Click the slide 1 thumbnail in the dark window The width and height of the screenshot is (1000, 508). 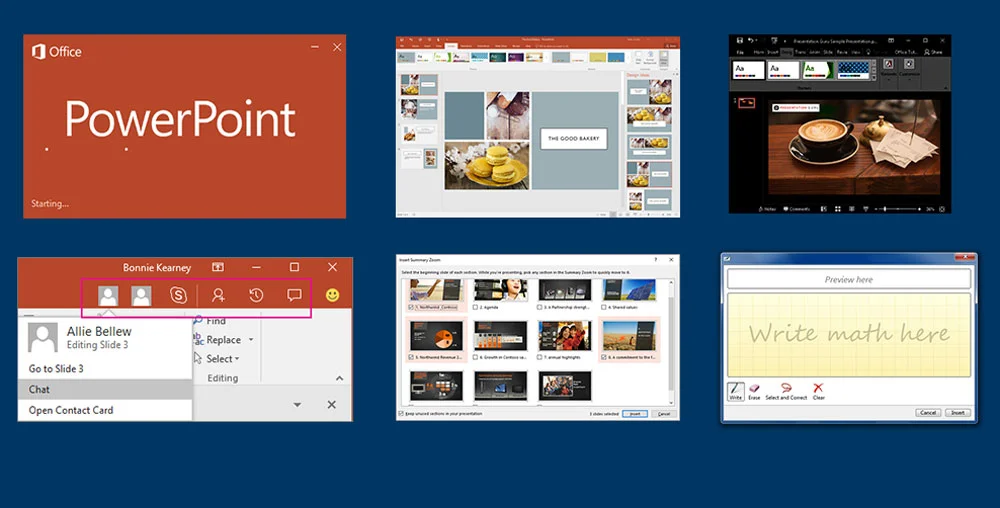pyautogui.click(x=746, y=103)
